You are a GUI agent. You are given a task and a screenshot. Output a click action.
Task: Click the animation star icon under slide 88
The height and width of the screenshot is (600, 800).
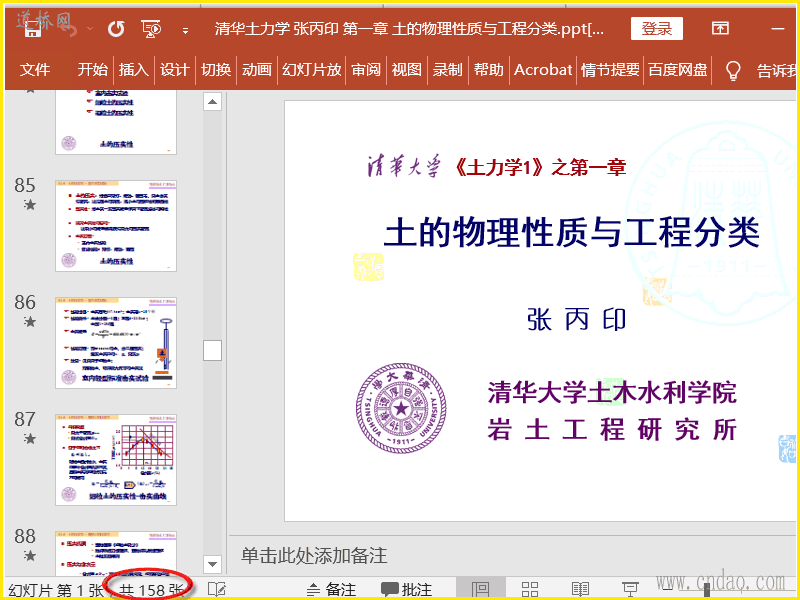(x=30, y=555)
